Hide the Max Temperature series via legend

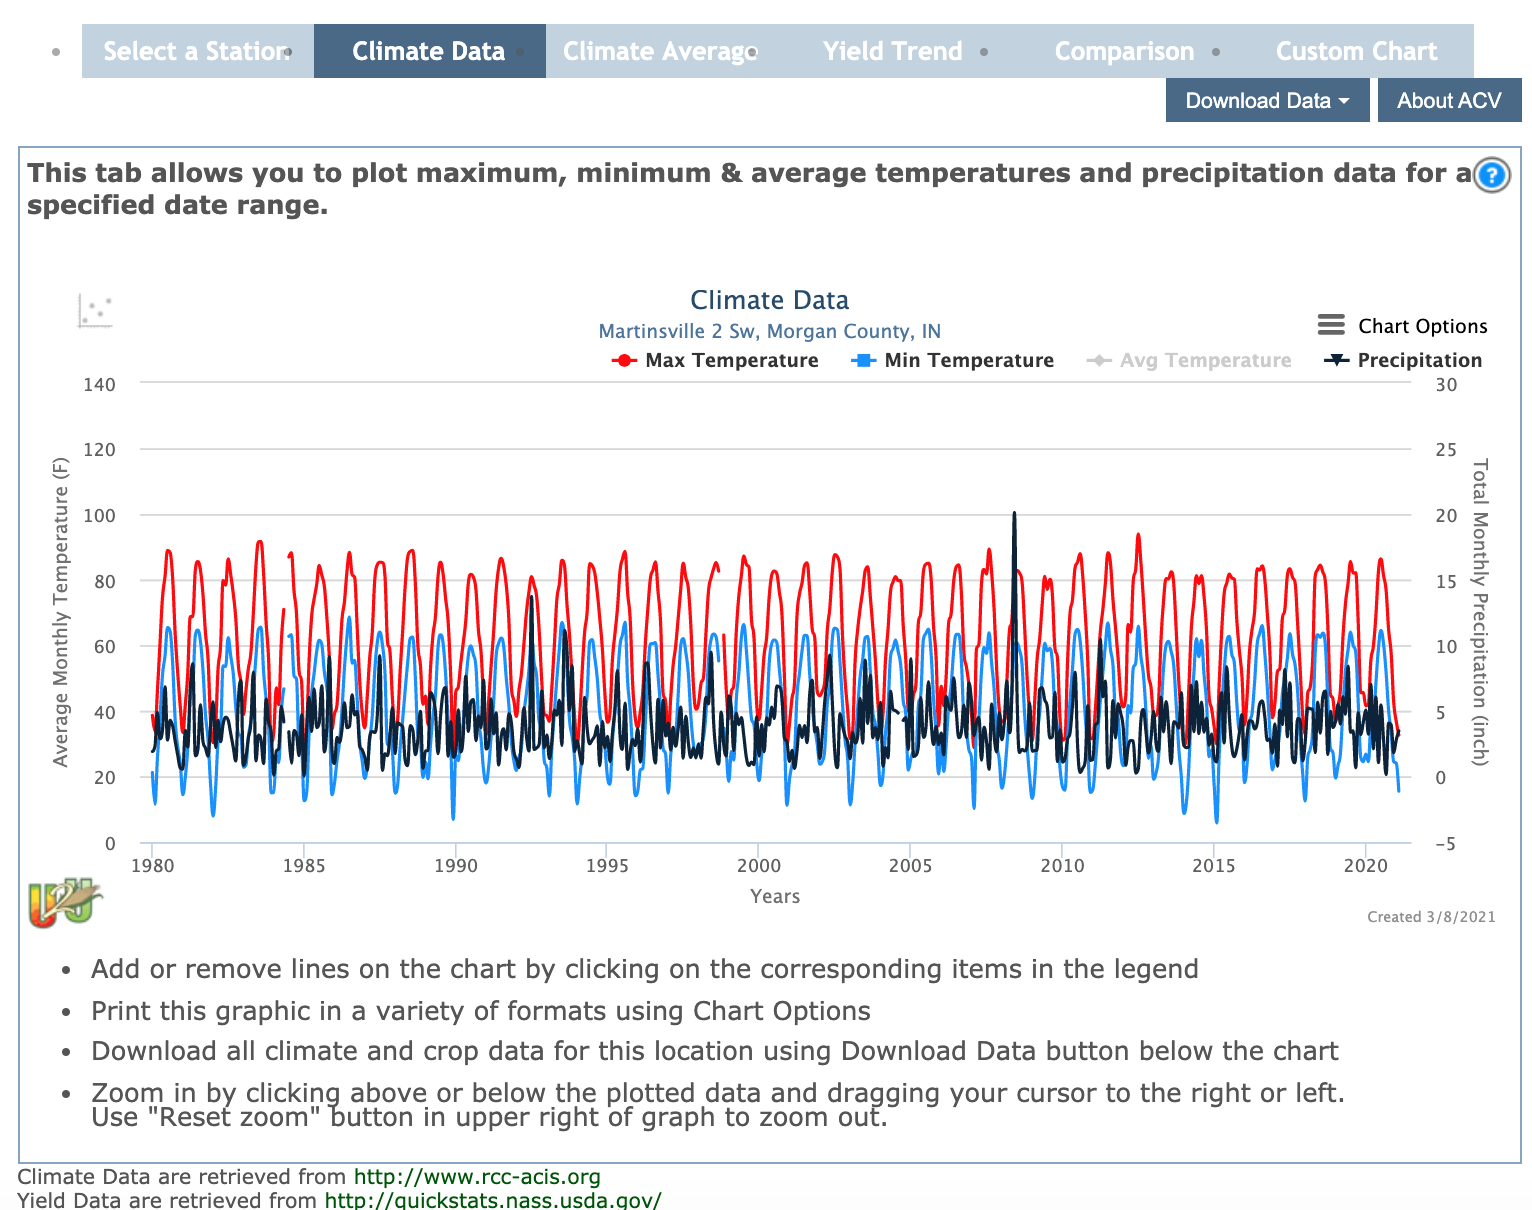731,361
